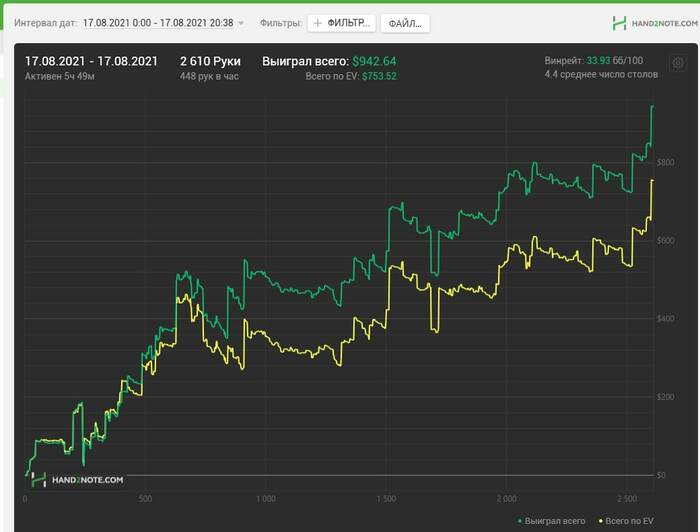
Task: Click the 'Интервал дат:' label
Action: [45, 23]
